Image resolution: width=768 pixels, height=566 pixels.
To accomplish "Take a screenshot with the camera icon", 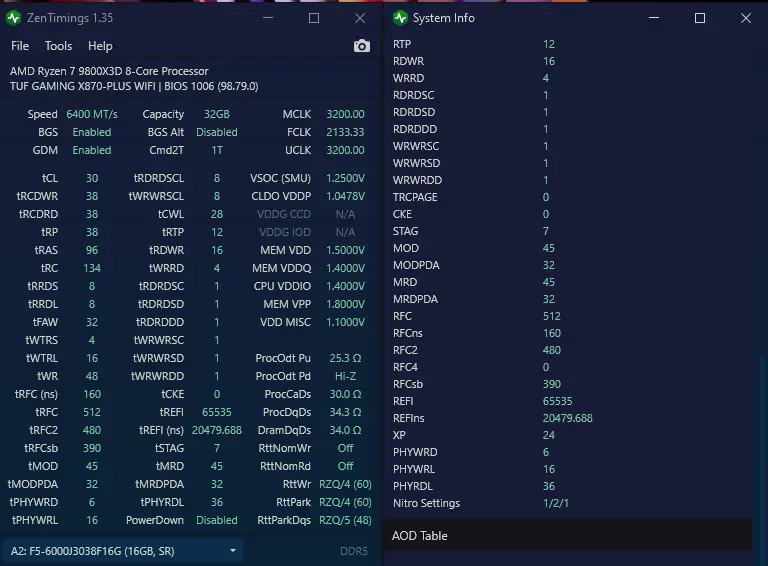I will pyautogui.click(x=361, y=46).
